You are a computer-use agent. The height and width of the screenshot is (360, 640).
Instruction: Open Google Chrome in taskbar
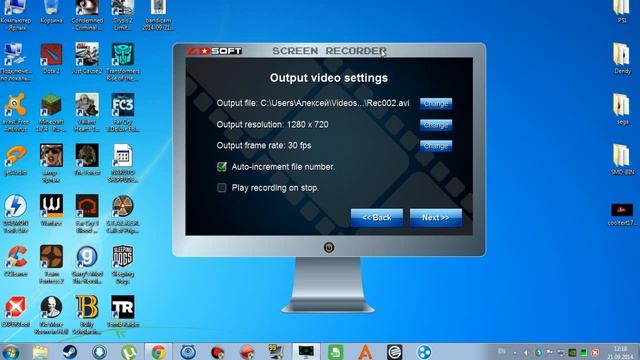[x=158, y=352]
